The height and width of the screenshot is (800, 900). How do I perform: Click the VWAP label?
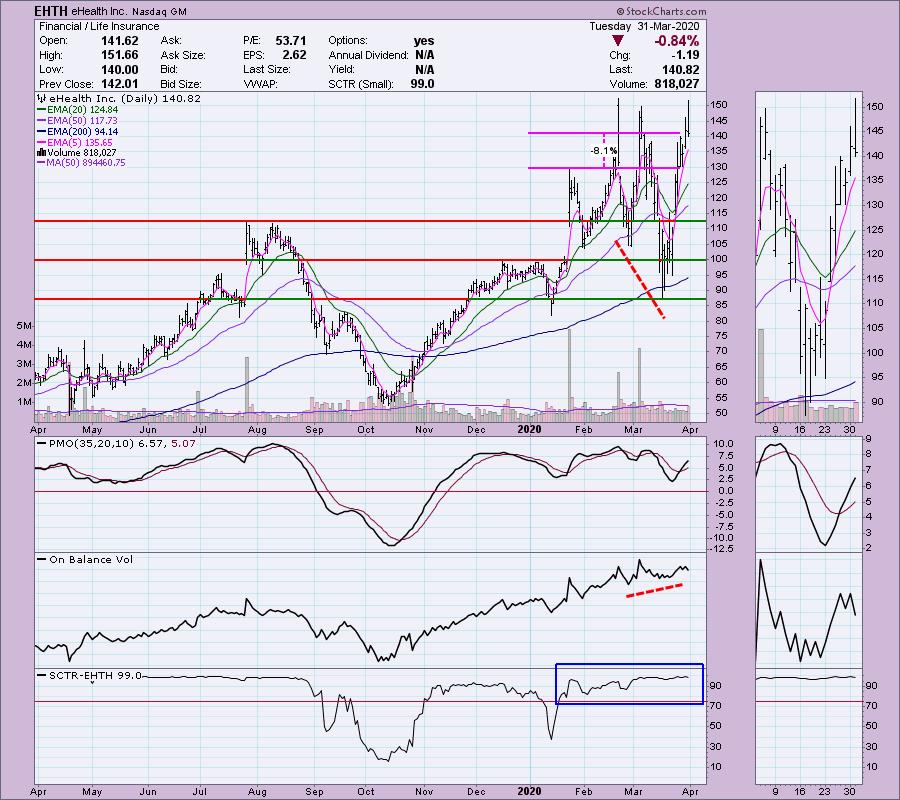coord(260,84)
